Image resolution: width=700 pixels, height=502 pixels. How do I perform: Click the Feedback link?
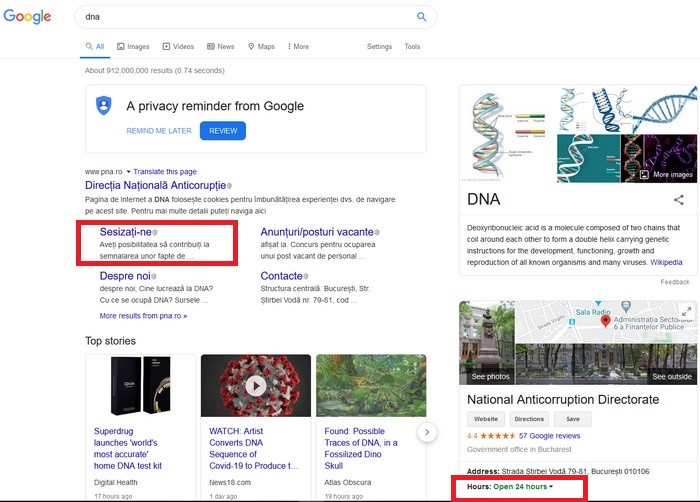675,282
